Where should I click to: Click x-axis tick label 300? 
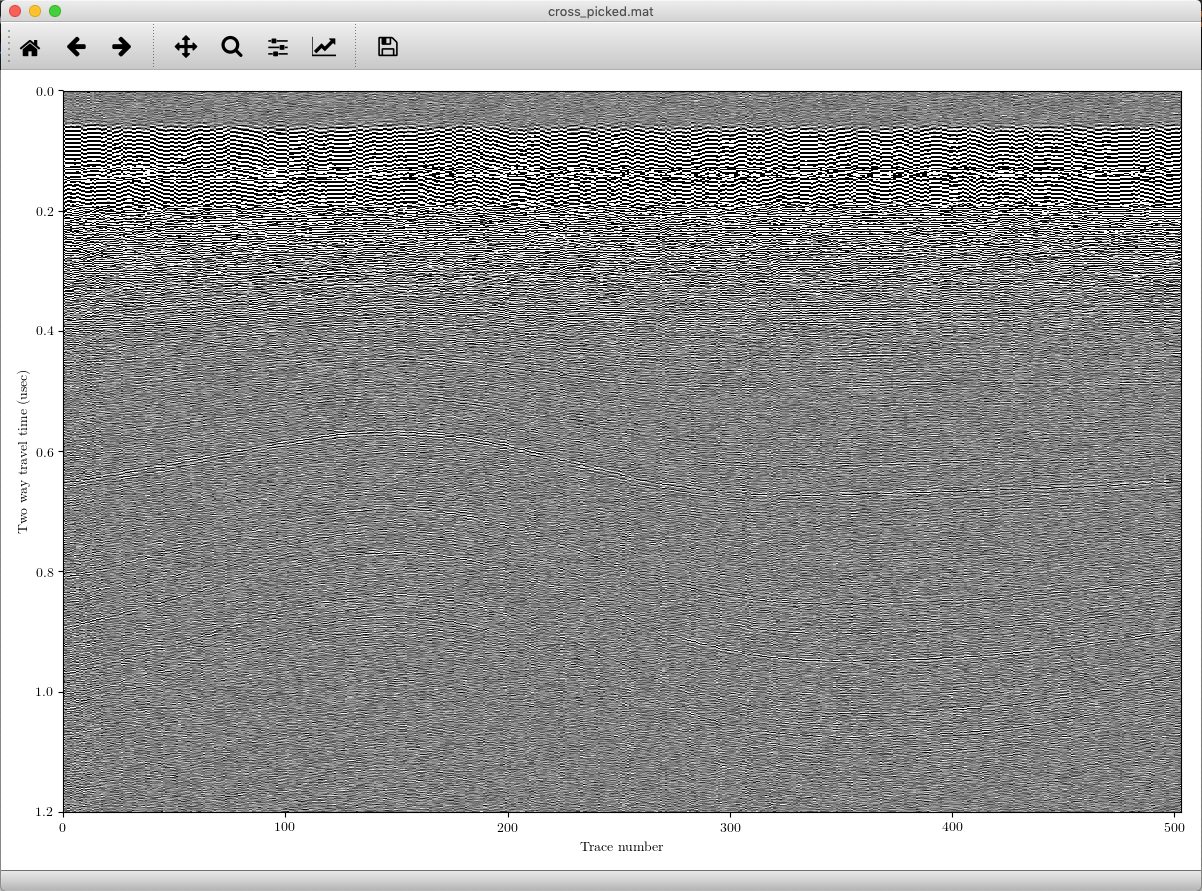click(730, 827)
